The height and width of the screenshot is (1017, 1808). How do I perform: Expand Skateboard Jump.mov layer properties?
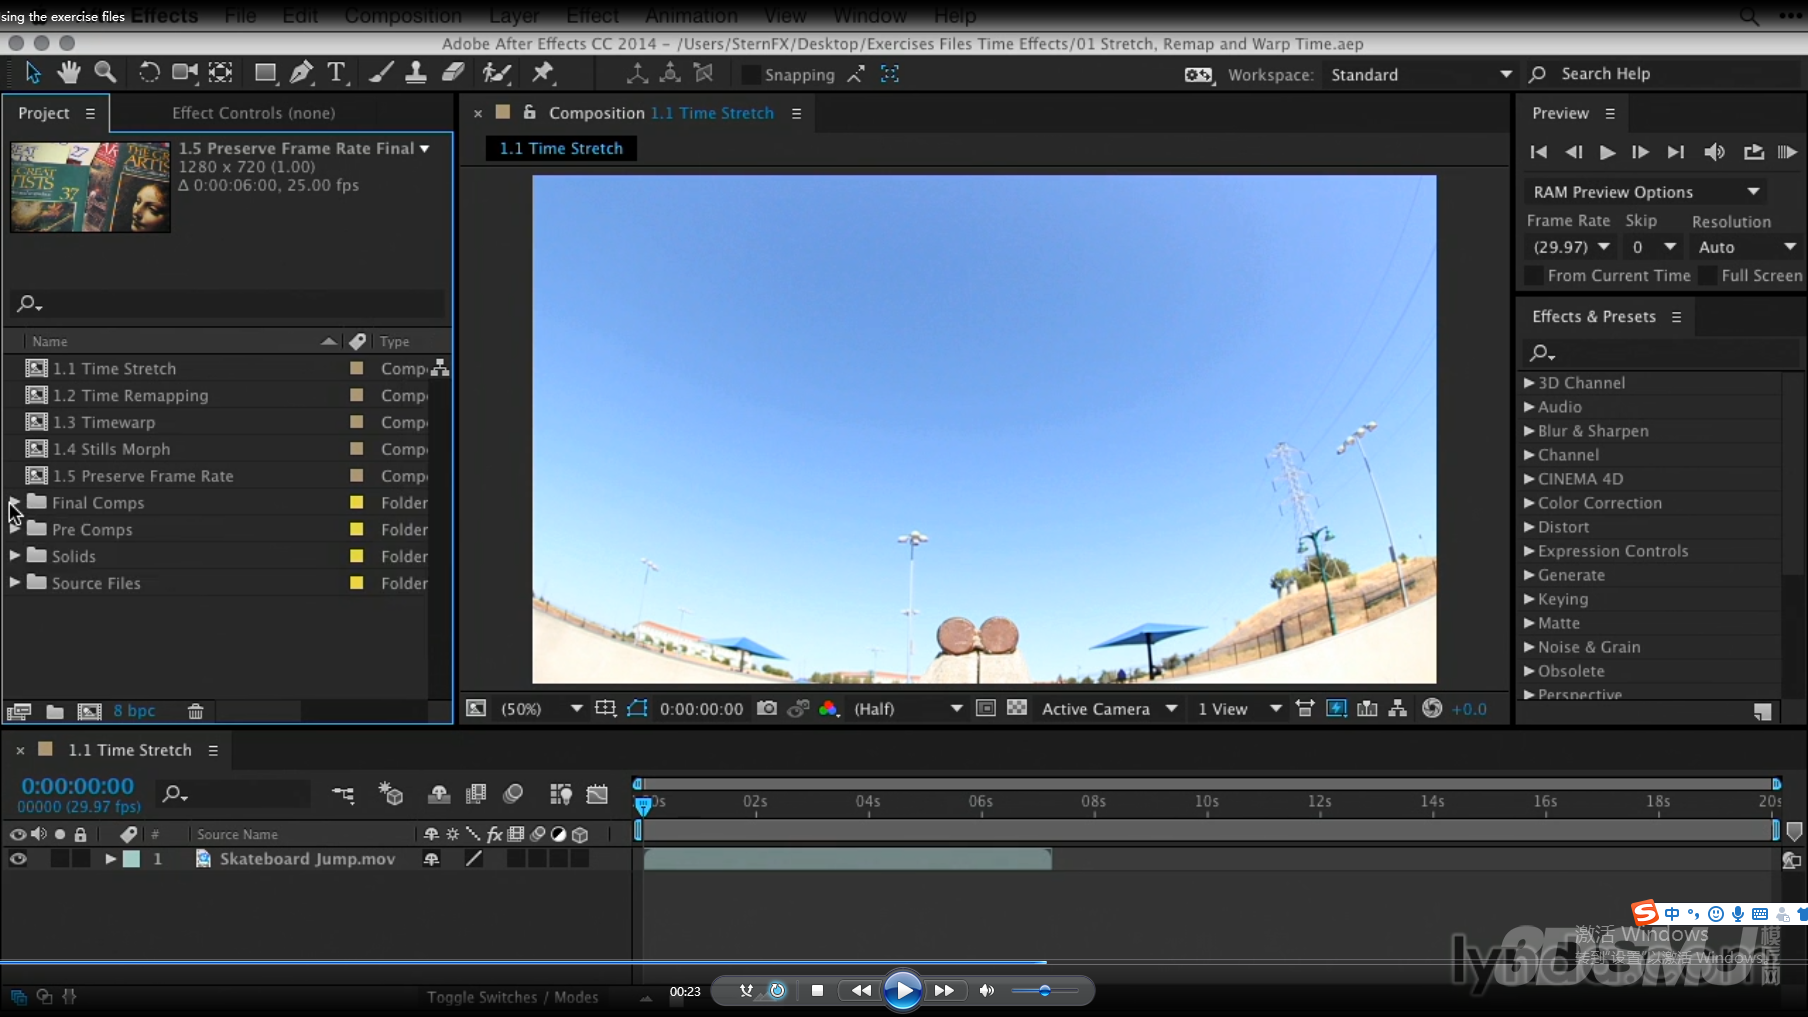click(110, 859)
